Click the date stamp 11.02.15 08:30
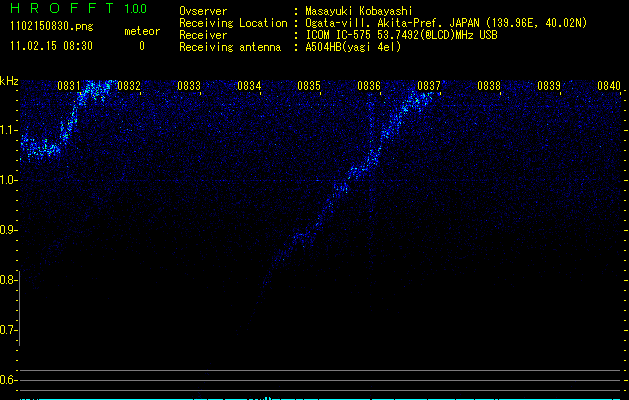629x400 pixels. pos(52,46)
